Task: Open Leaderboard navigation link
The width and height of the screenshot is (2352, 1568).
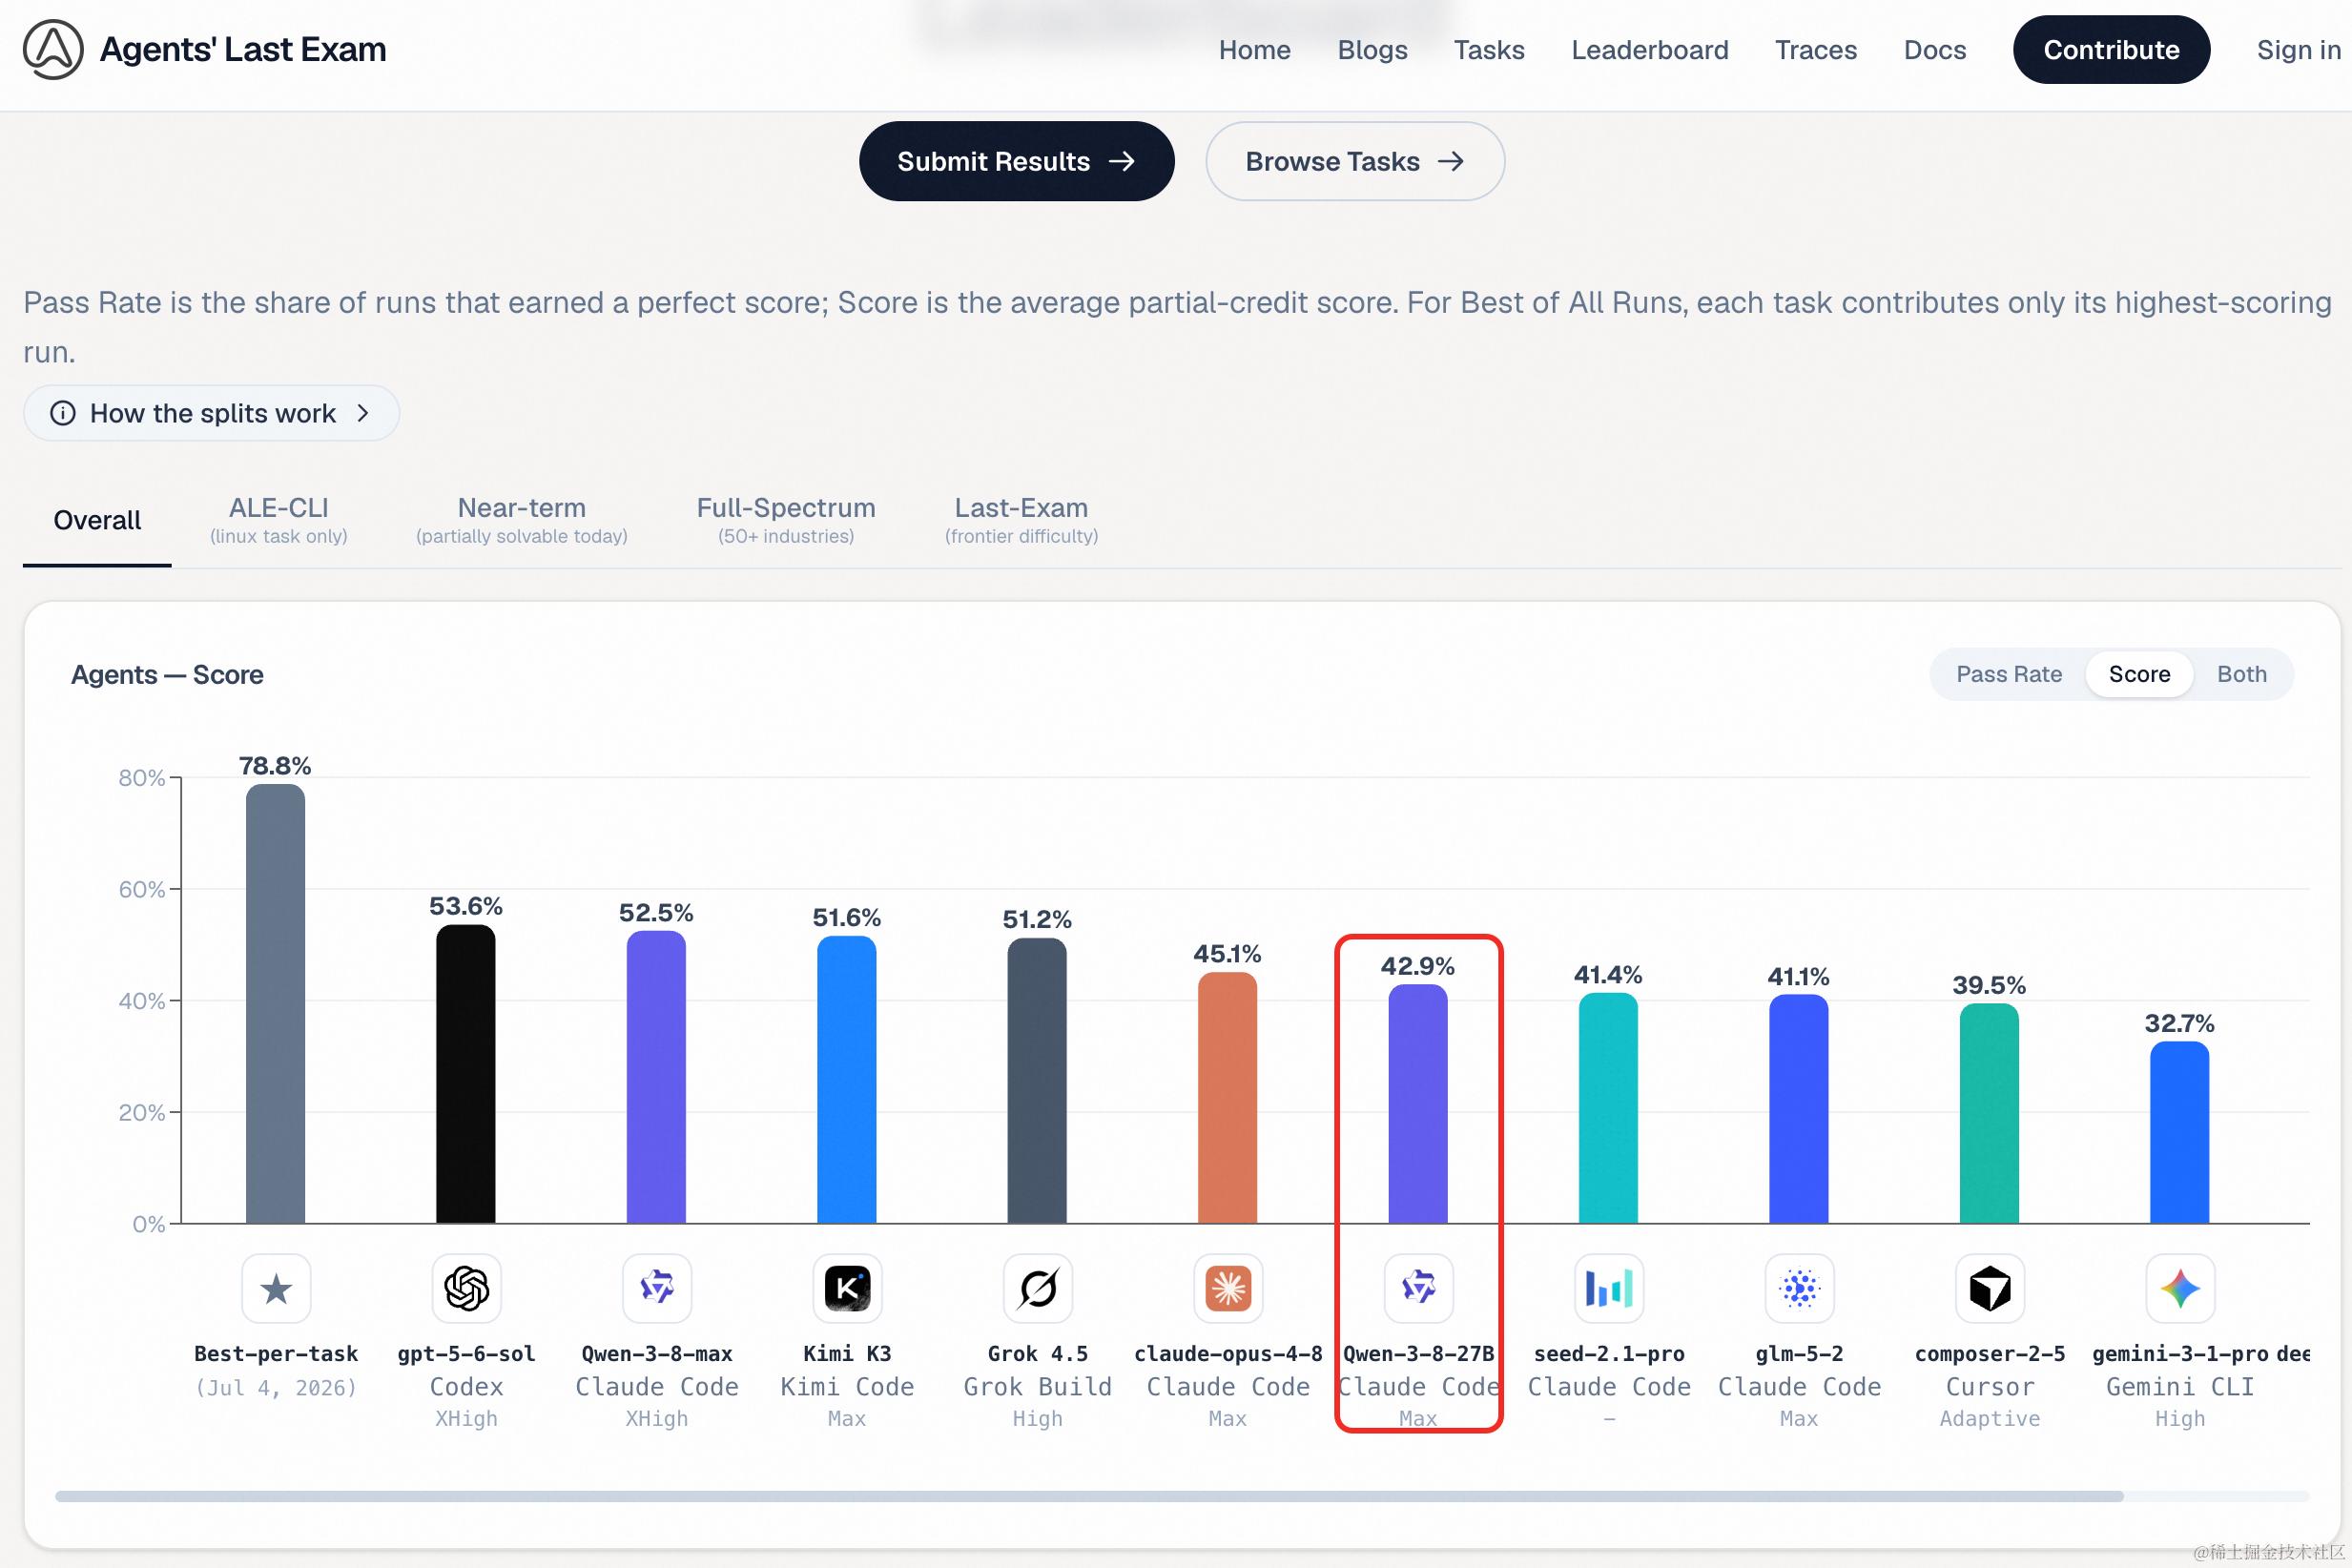Action: [1650, 50]
